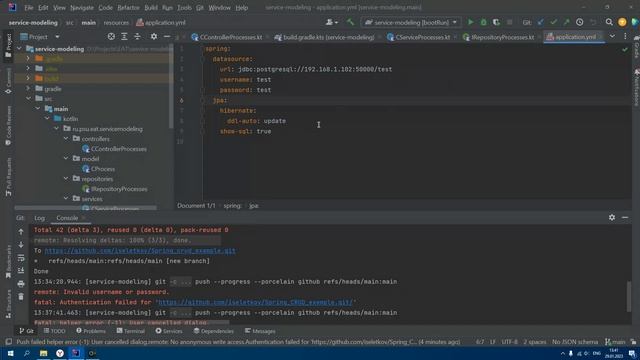Open Project panel settings gear
The height and width of the screenshot is (360, 640).
pos(153,37)
